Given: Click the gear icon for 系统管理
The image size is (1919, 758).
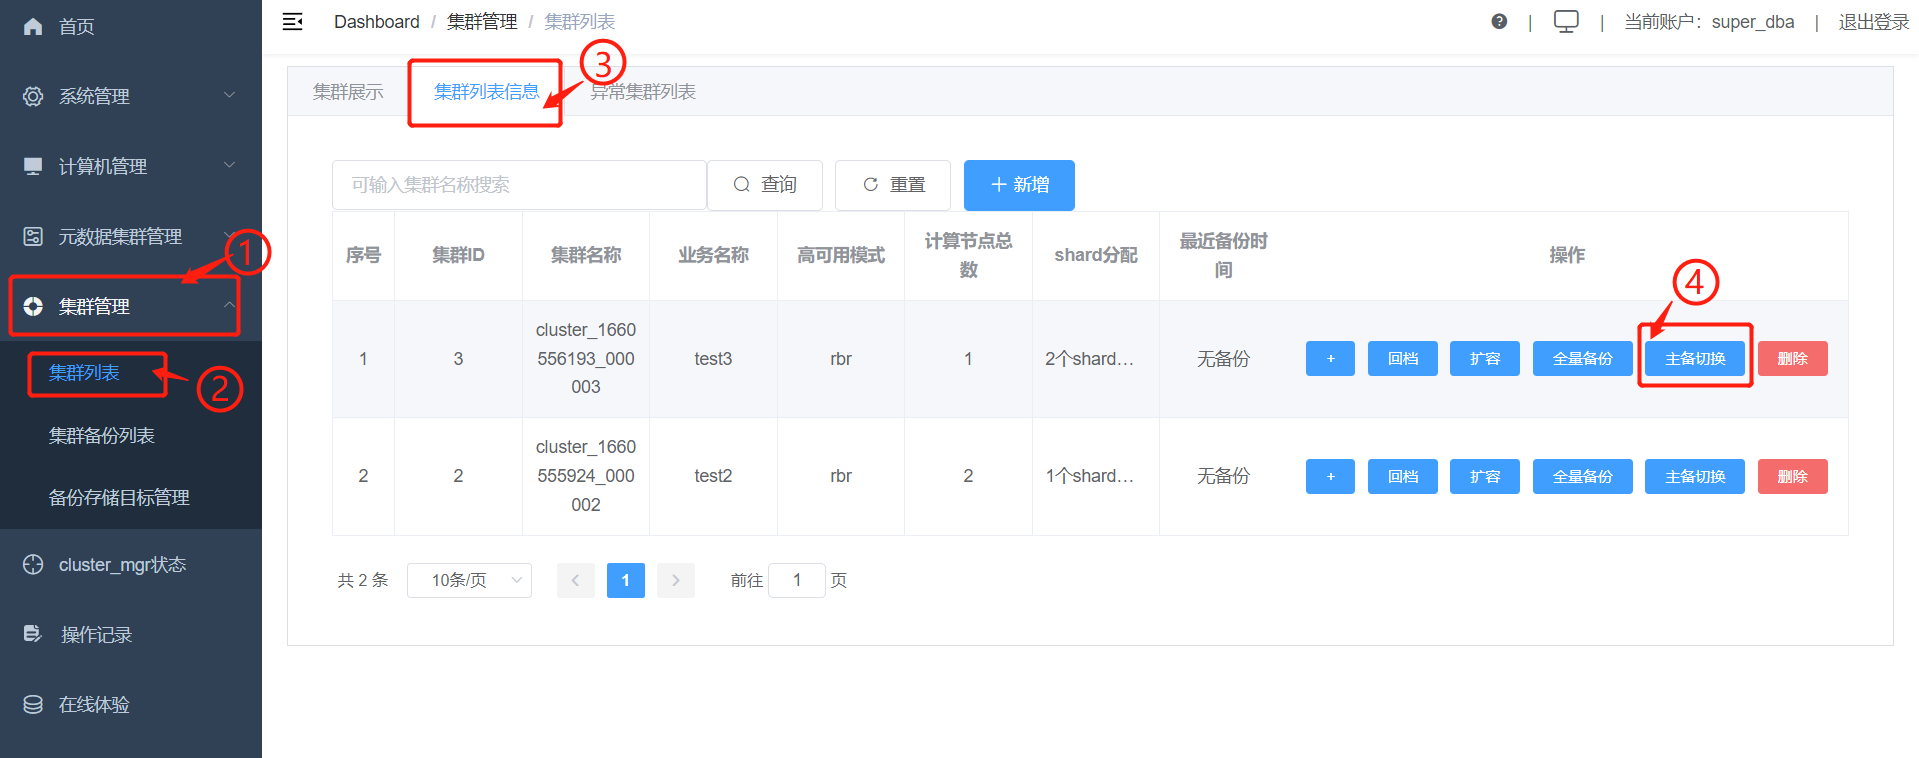Looking at the screenshot, I should [33, 97].
